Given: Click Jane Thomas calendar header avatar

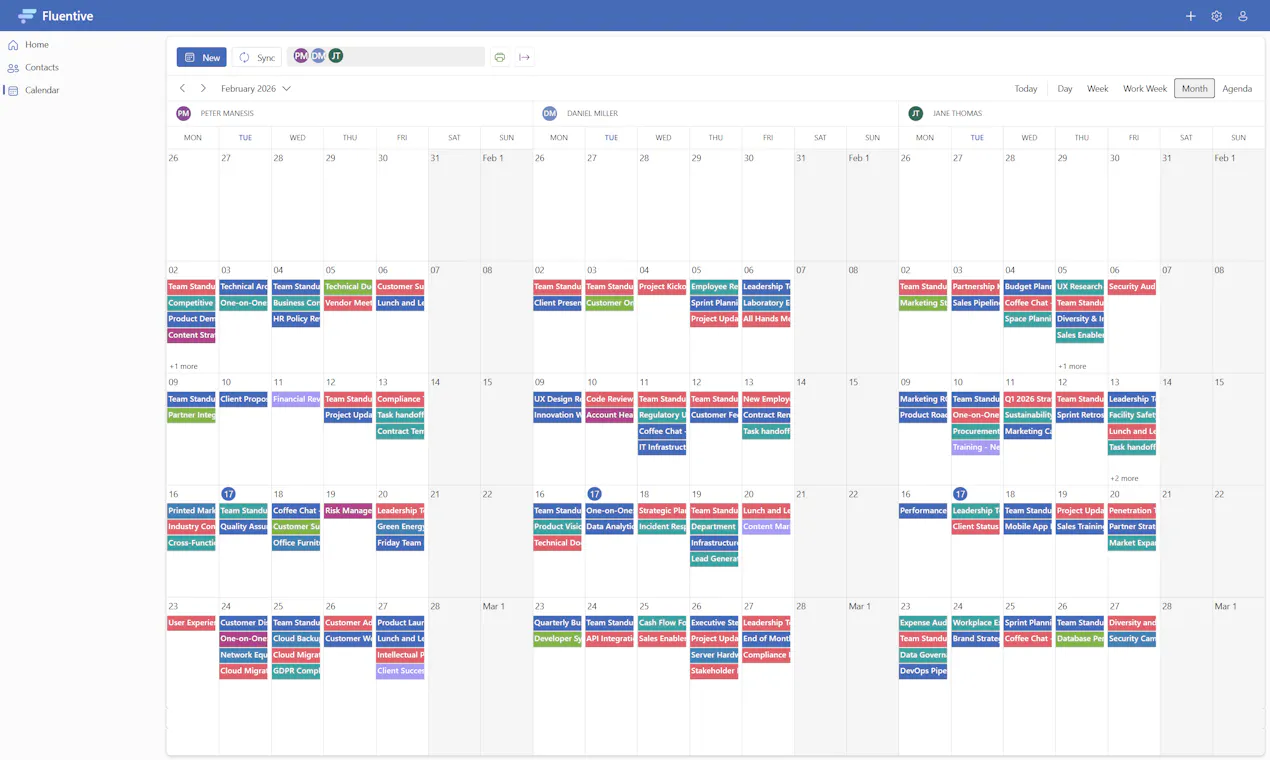Looking at the screenshot, I should click(916, 114).
